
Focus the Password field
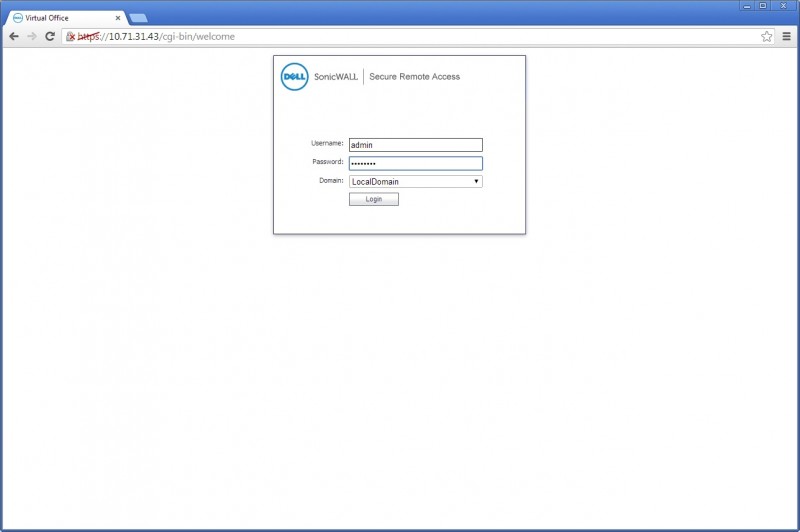(415, 163)
